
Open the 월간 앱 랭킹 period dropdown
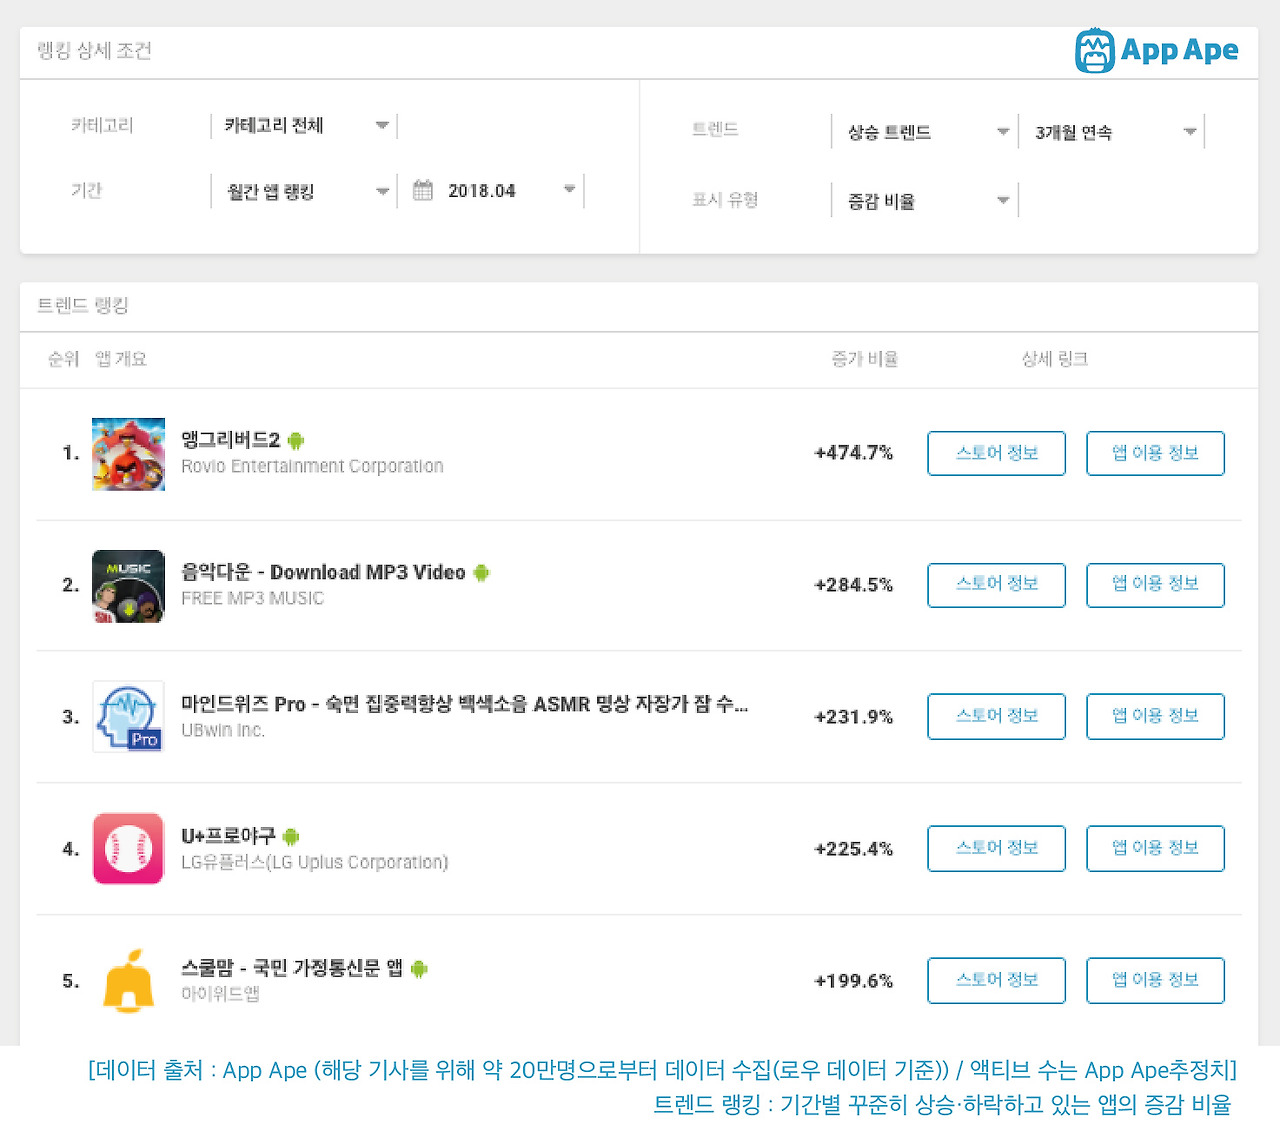304,191
